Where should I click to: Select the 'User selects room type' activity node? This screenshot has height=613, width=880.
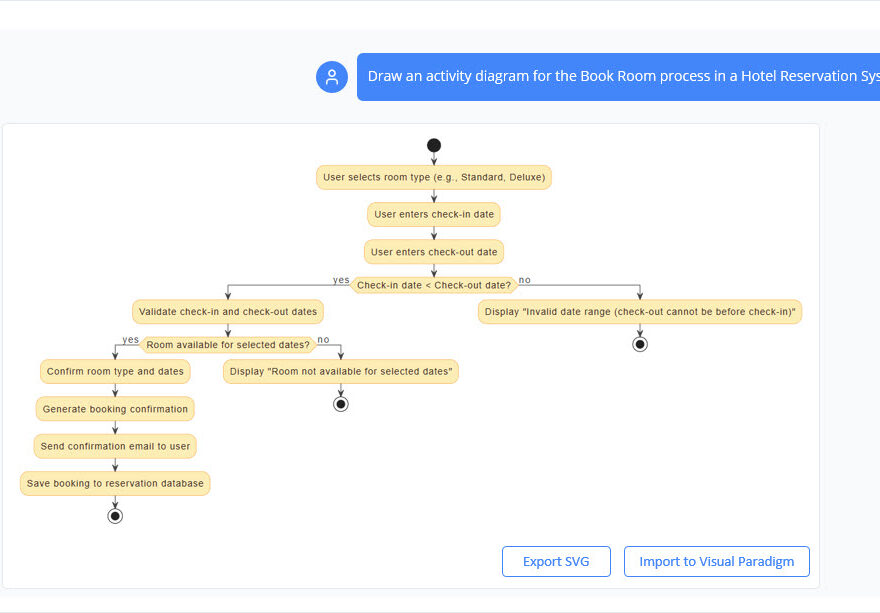[x=433, y=177]
